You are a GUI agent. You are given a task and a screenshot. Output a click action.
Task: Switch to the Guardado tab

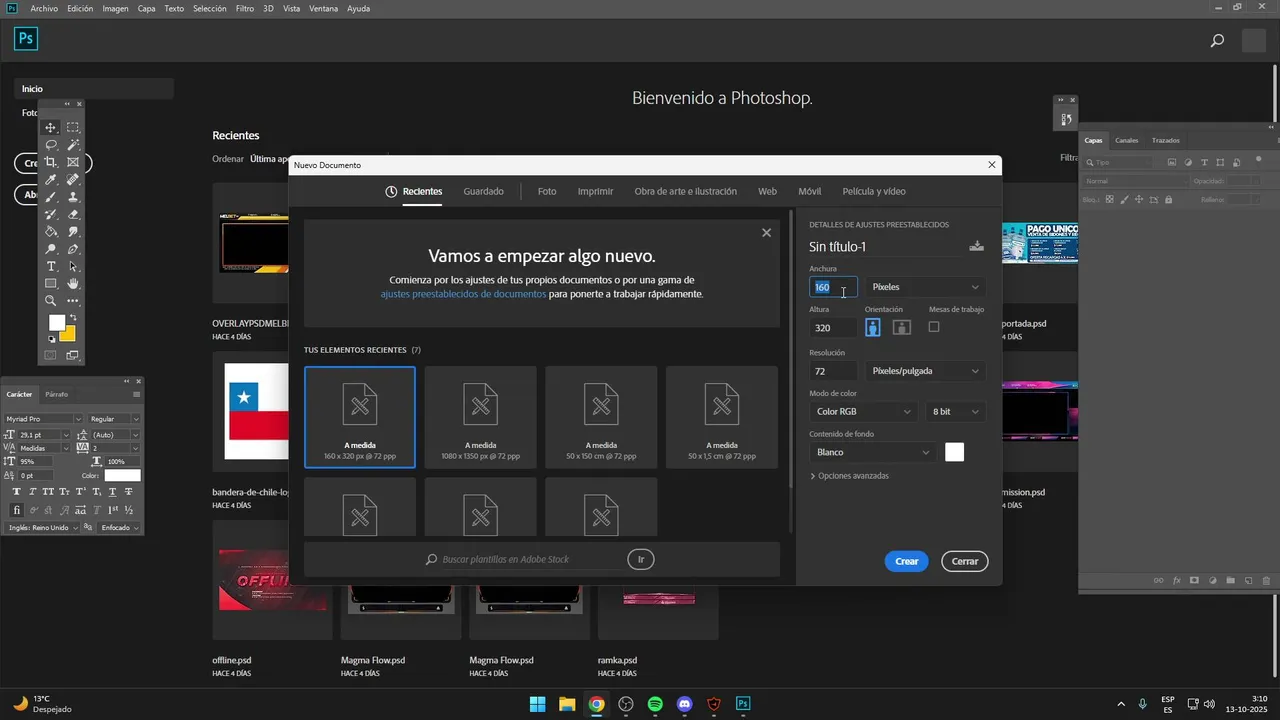click(x=483, y=191)
